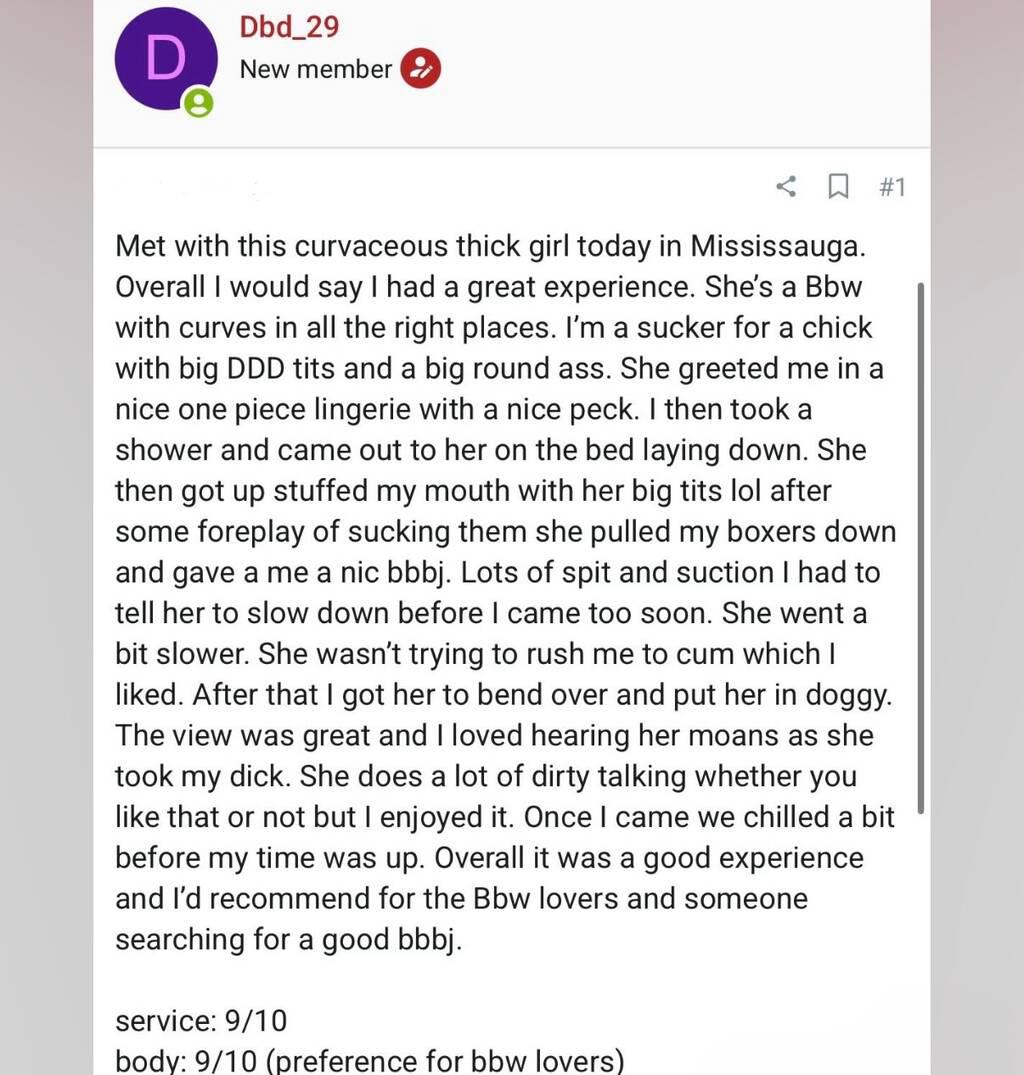Open the #1 post permalink
This screenshot has height=1075, width=1024.
(892, 186)
